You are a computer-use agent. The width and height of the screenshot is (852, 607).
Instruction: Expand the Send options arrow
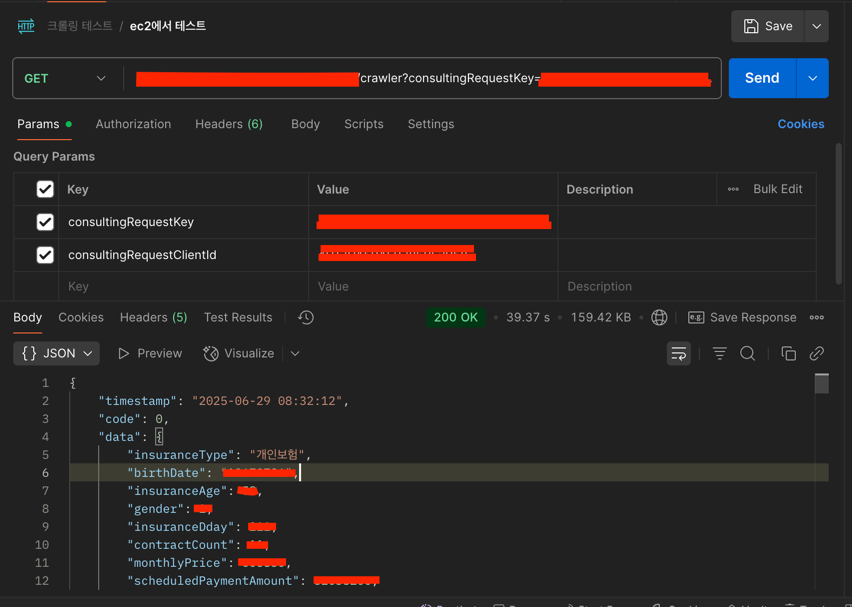click(812, 78)
